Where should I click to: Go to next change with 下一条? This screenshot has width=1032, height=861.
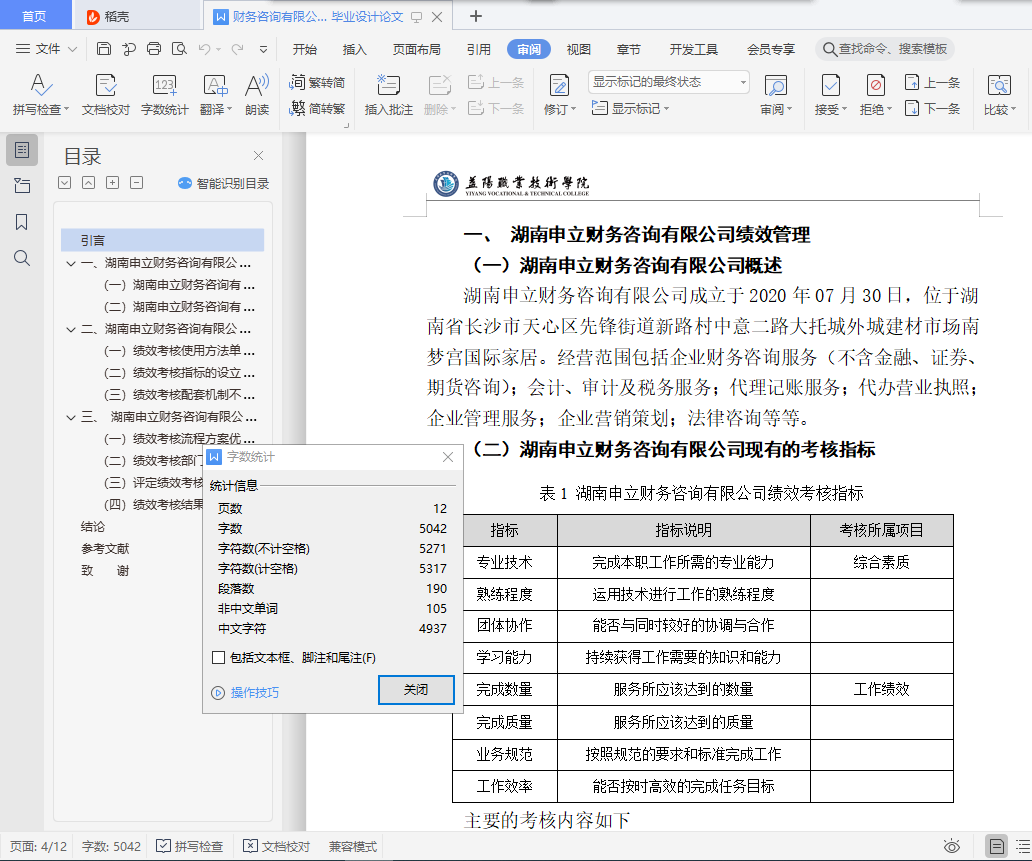[933, 109]
